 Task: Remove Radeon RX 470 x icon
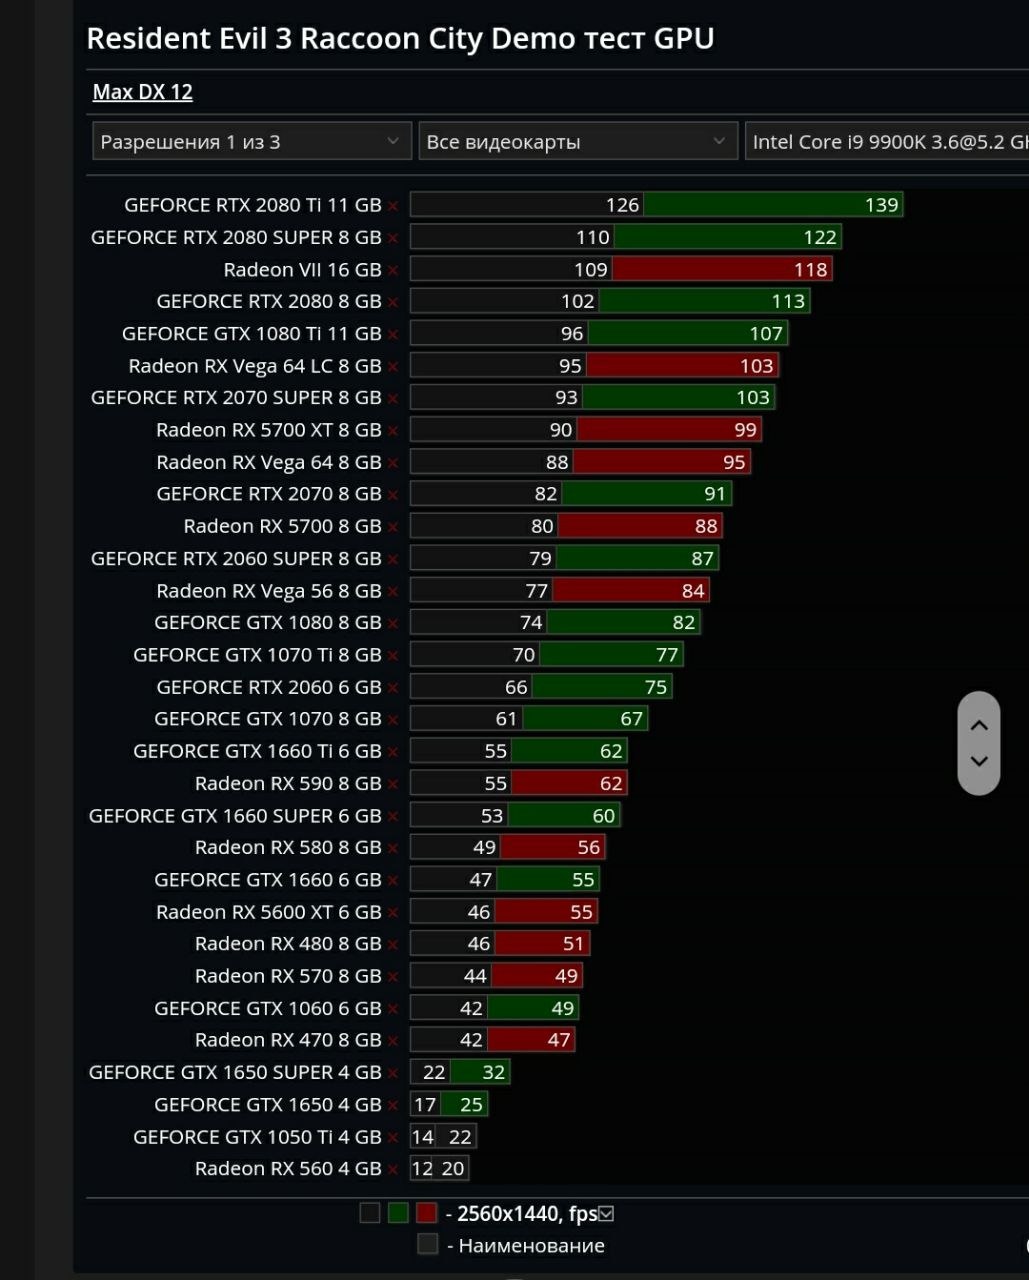(x=393, y=1041)
